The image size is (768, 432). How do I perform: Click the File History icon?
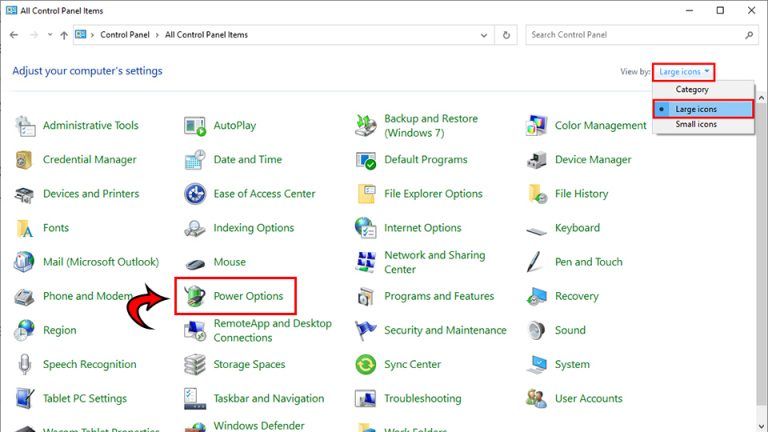[537, 193]
